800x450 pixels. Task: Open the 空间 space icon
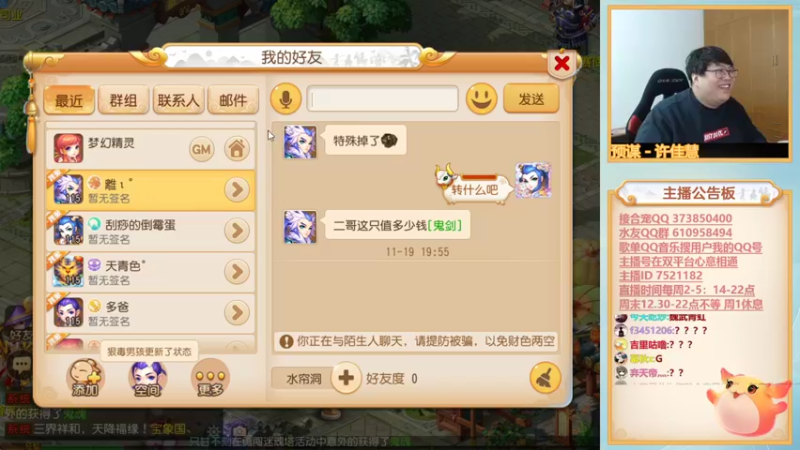click(x=147, y=378)
